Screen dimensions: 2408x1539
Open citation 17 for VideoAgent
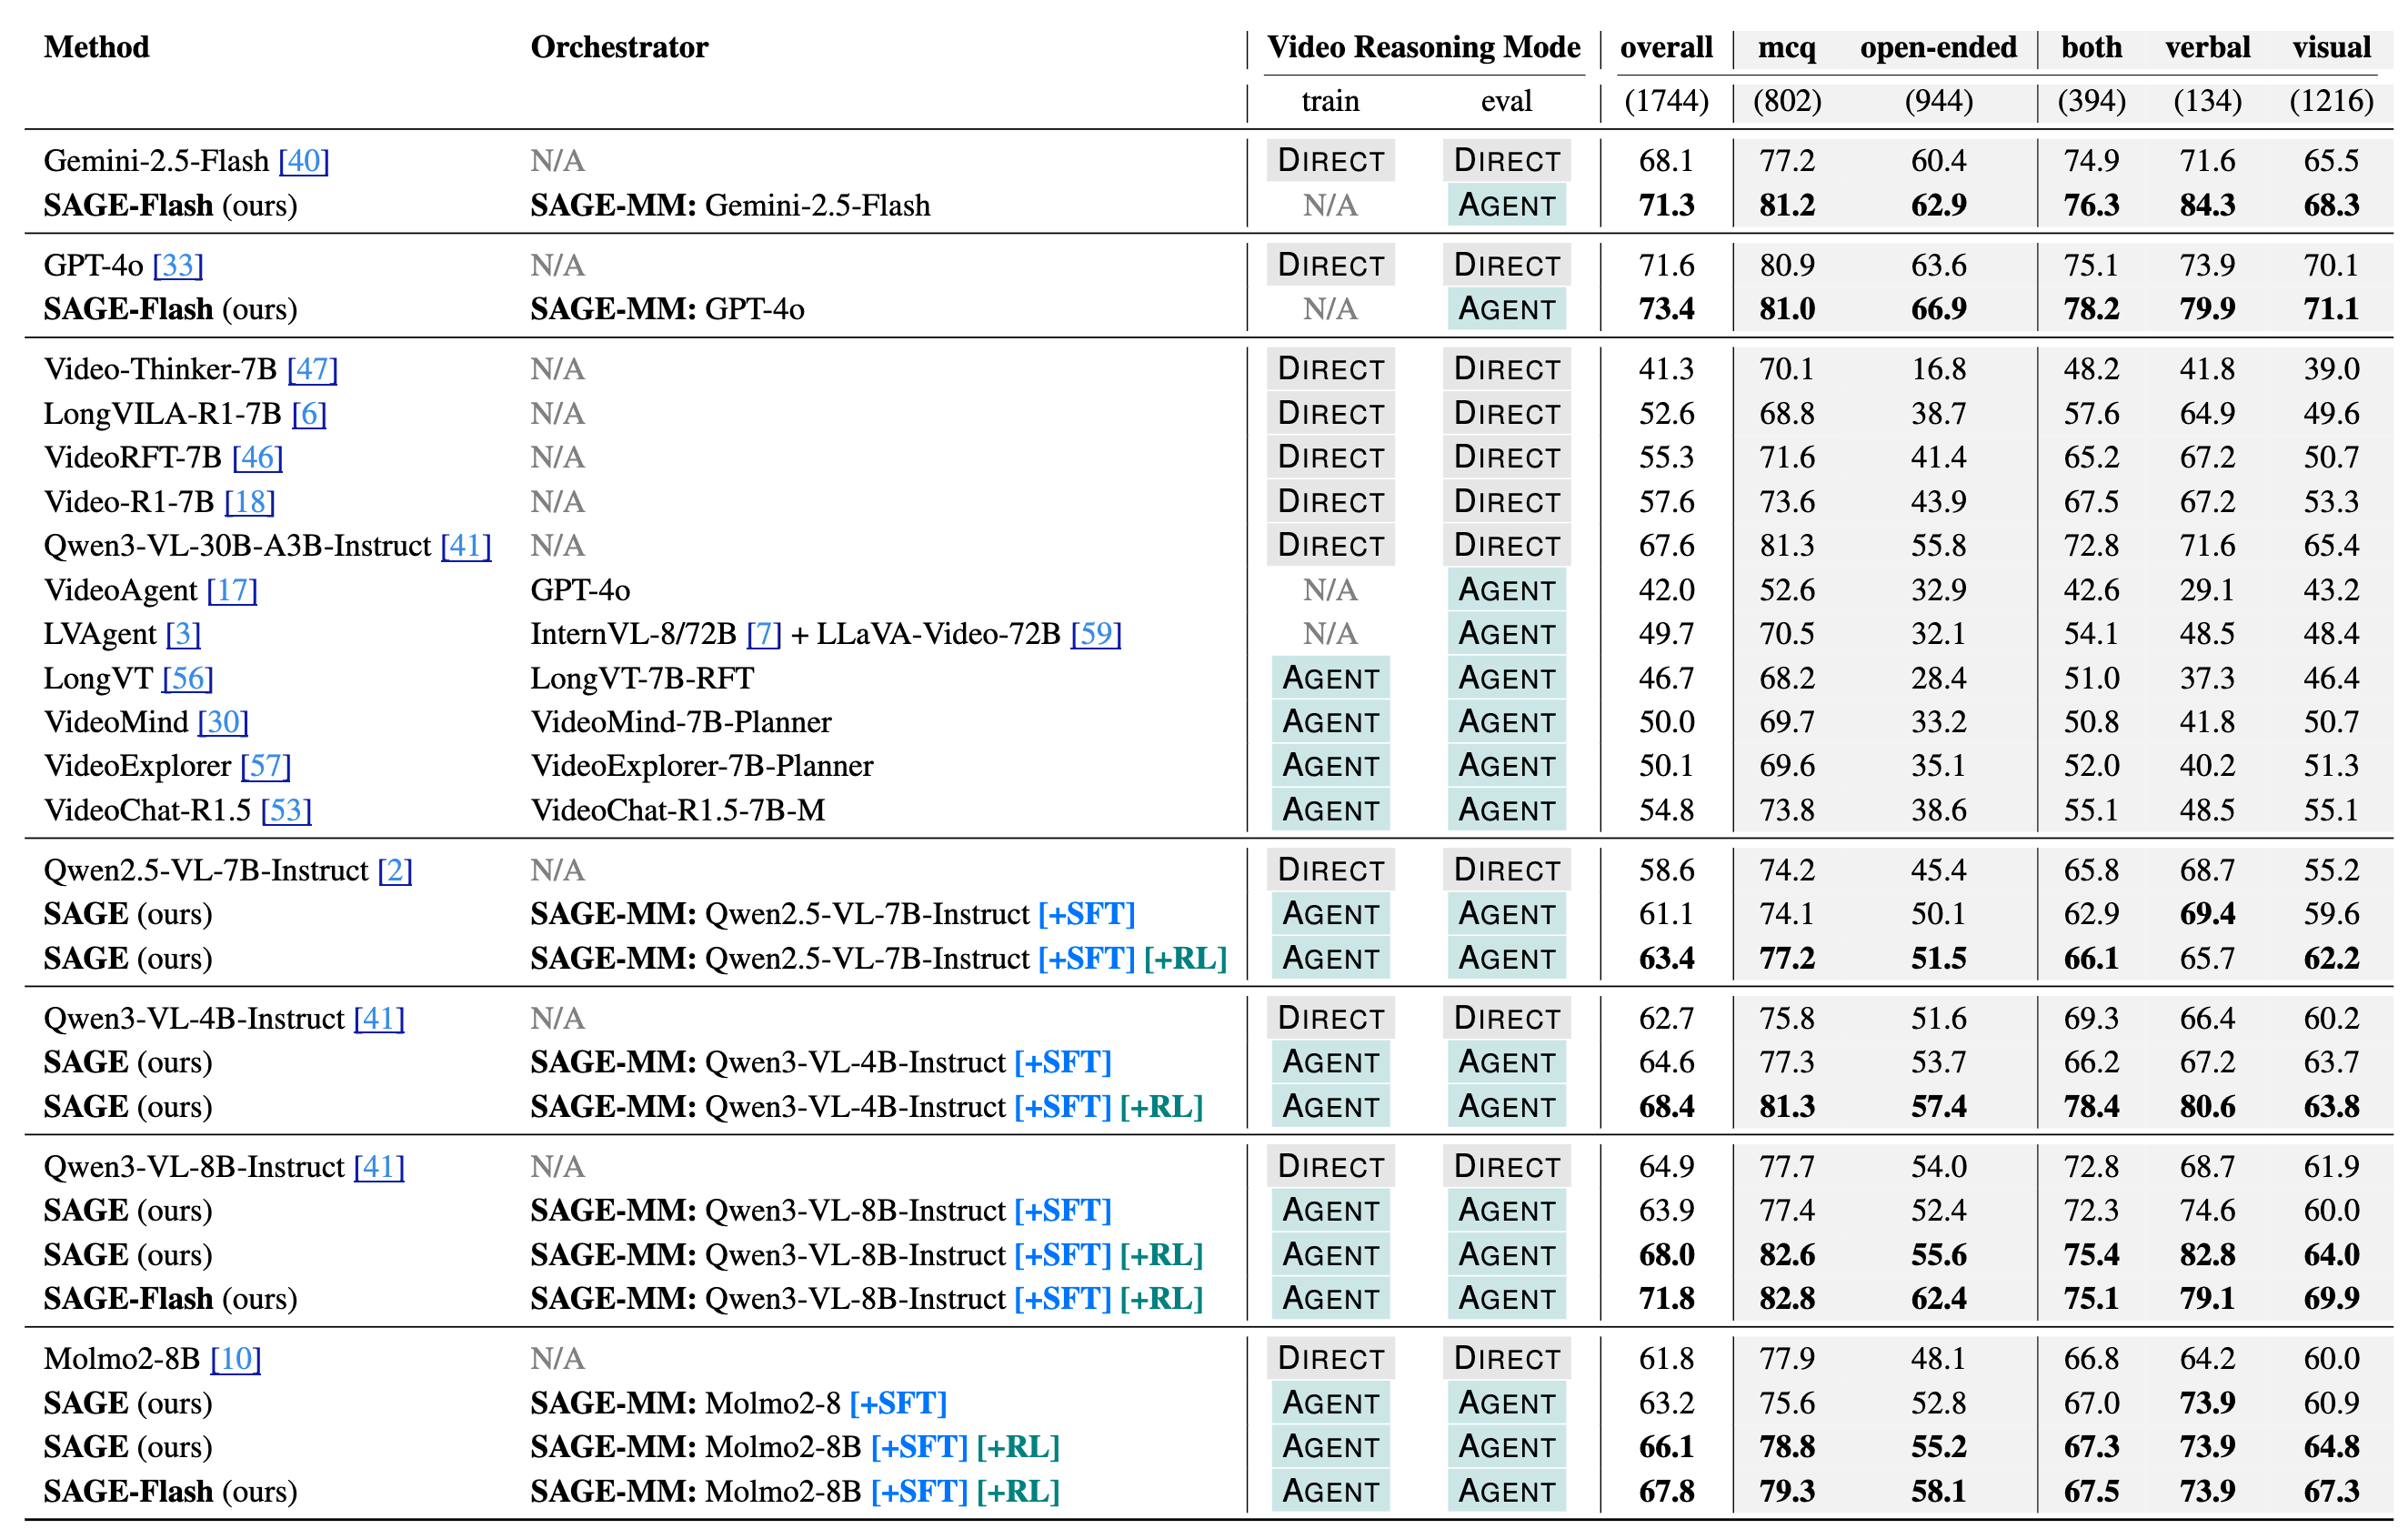coord(234,590)
